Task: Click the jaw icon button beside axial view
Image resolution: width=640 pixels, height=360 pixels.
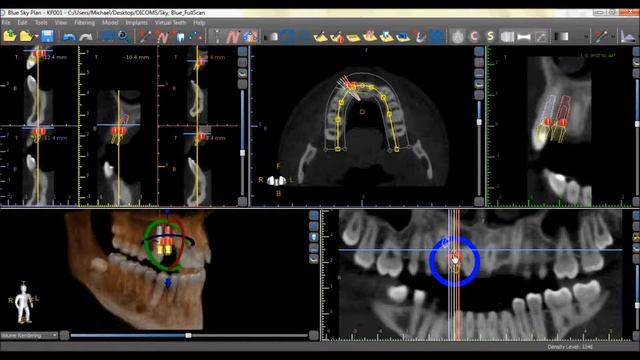Action: [x=479, y=84]
